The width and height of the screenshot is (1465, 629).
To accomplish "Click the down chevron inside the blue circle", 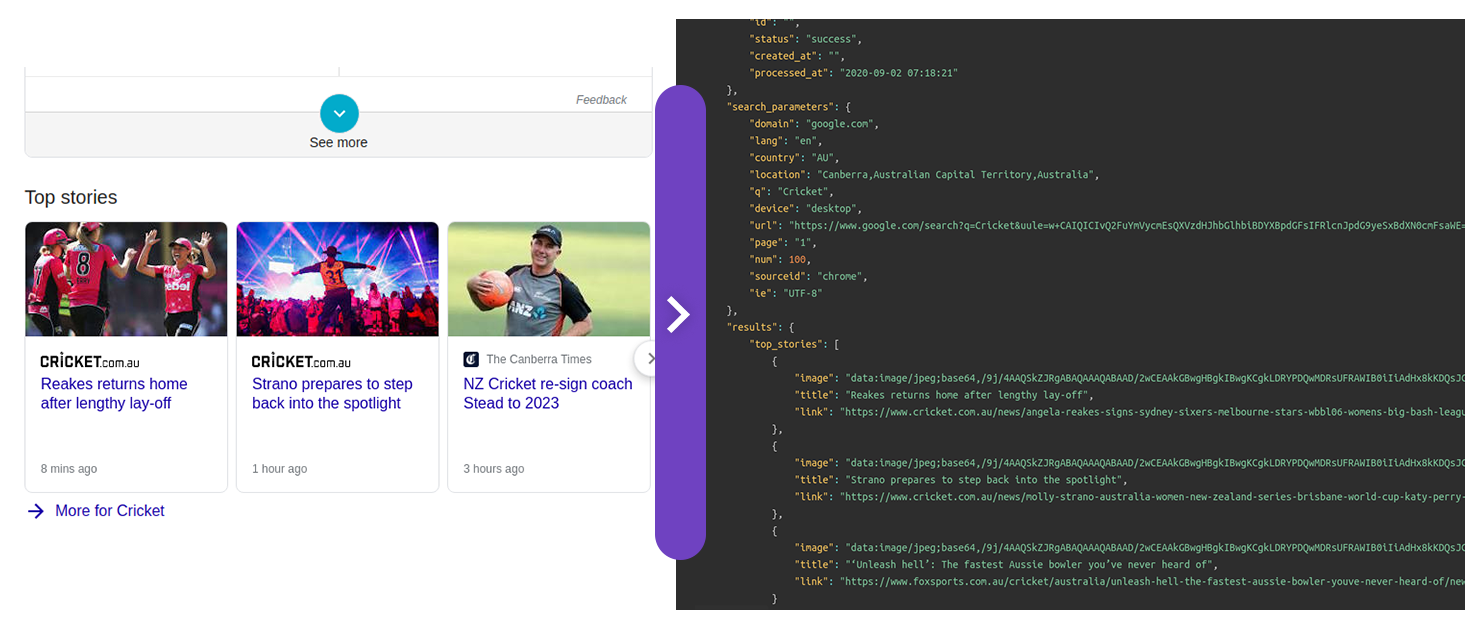I will coord(338,113).
